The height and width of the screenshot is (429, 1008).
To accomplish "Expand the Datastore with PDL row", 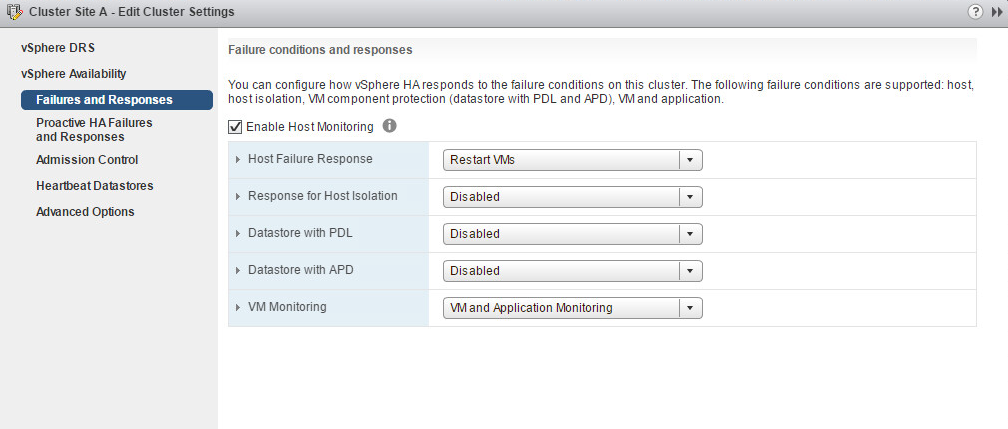I will pyautogui.click(x=238, y=234).
